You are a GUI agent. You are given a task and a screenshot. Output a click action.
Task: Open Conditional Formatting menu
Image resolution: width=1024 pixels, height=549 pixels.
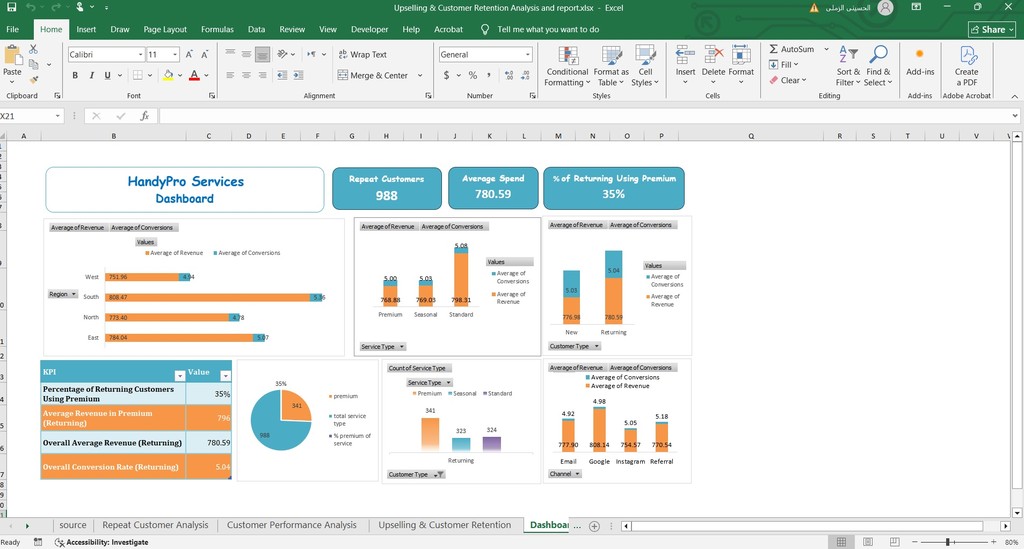pyautogui.click(x=567, y=66)
